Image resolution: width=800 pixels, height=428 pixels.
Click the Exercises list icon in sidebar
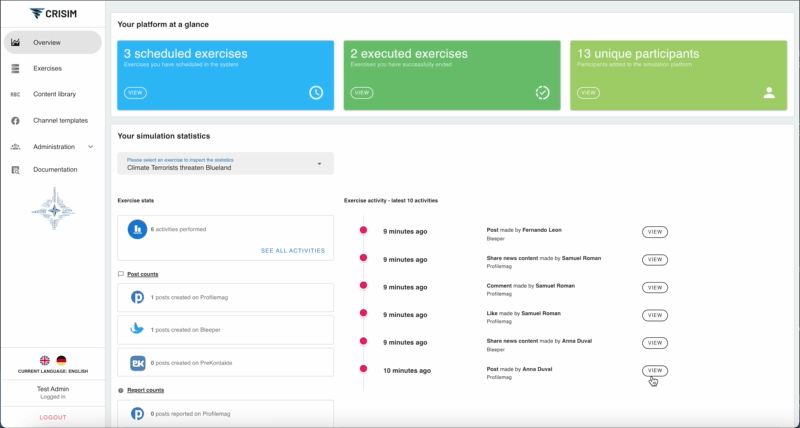coord(15,68)
